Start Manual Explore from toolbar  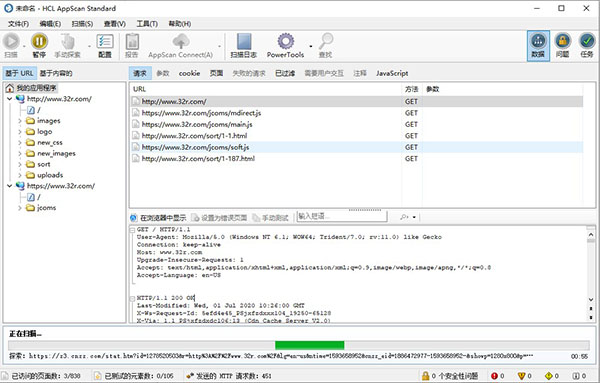pyautogui.click(x=67, y=41)
